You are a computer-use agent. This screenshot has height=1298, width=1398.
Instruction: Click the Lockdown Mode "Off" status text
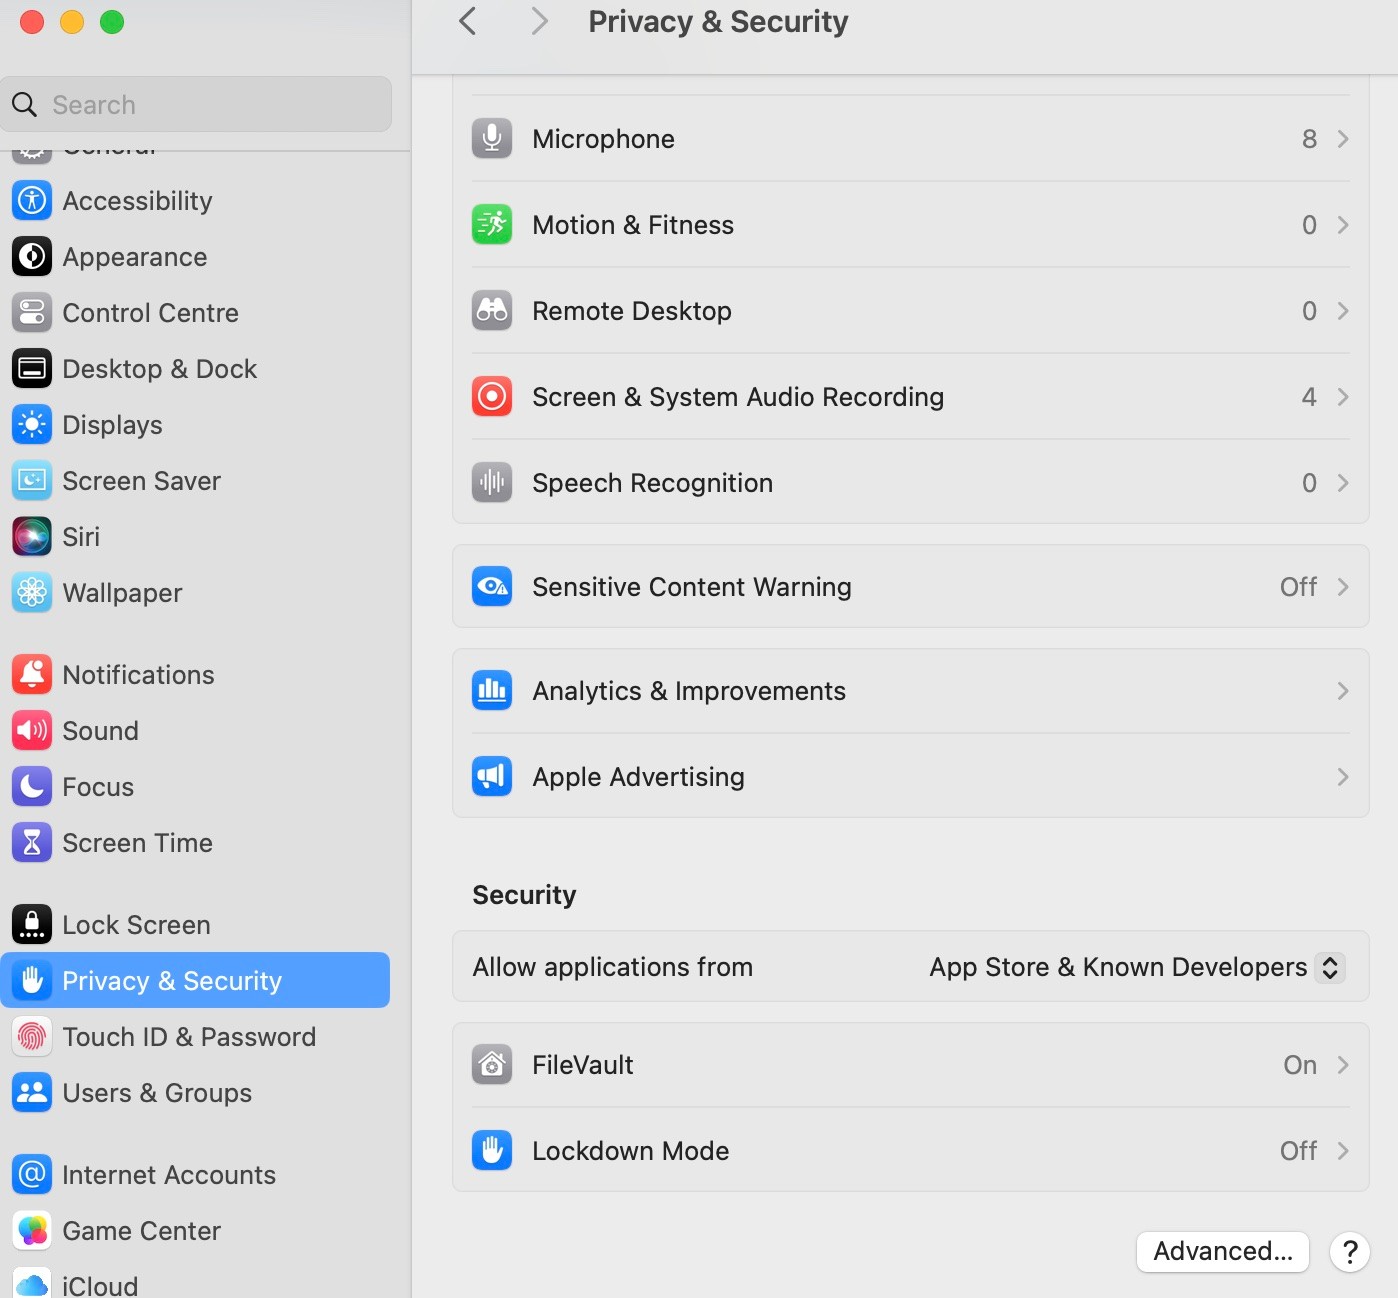point(1298,1151)
